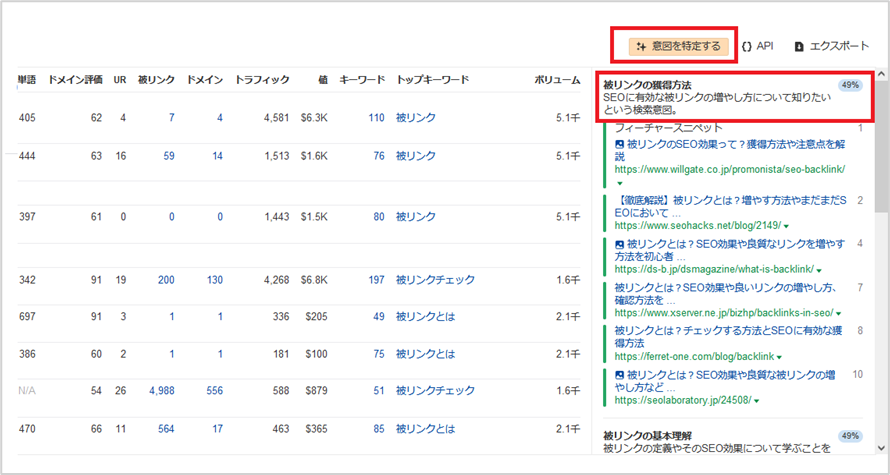Open 被リンクとは keyword in 336 traffic row

click(x=426, y=317)
